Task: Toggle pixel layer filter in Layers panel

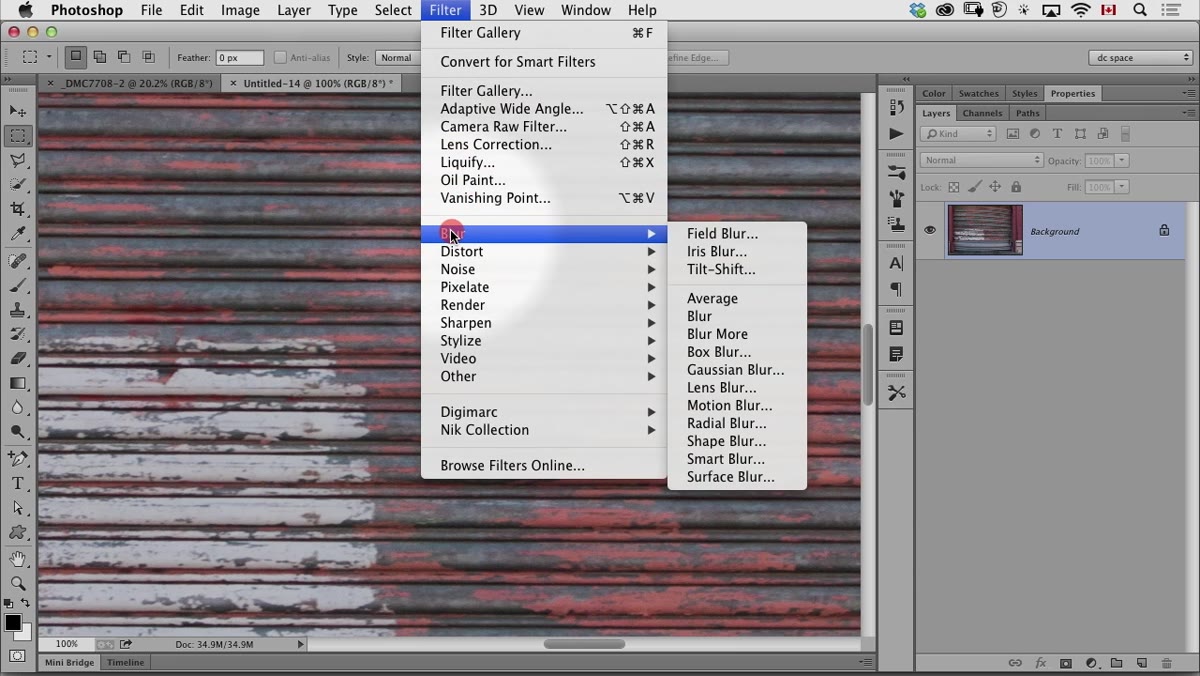Action: (x=1013, y=134)
